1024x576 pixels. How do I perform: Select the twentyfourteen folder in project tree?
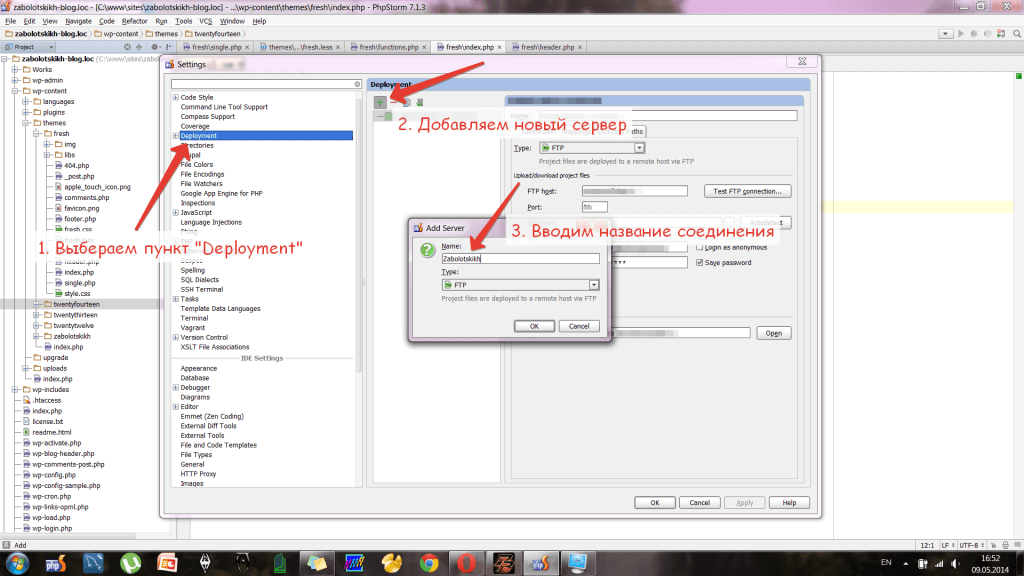[76, 304]
